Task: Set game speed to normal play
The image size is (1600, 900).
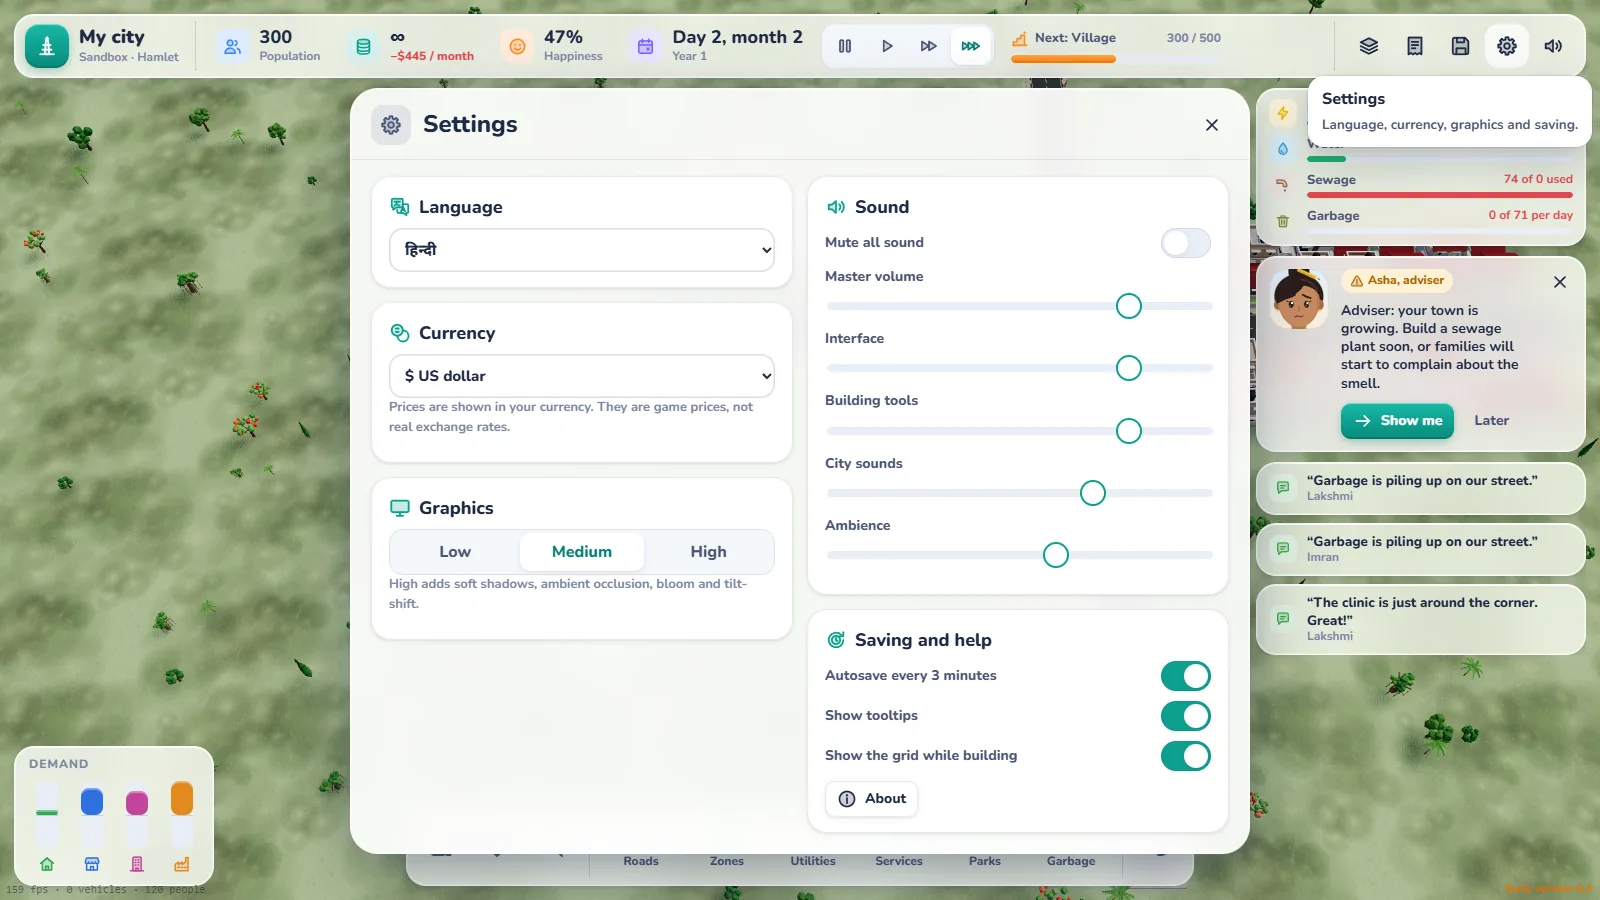Action: (x=887, y=46)
